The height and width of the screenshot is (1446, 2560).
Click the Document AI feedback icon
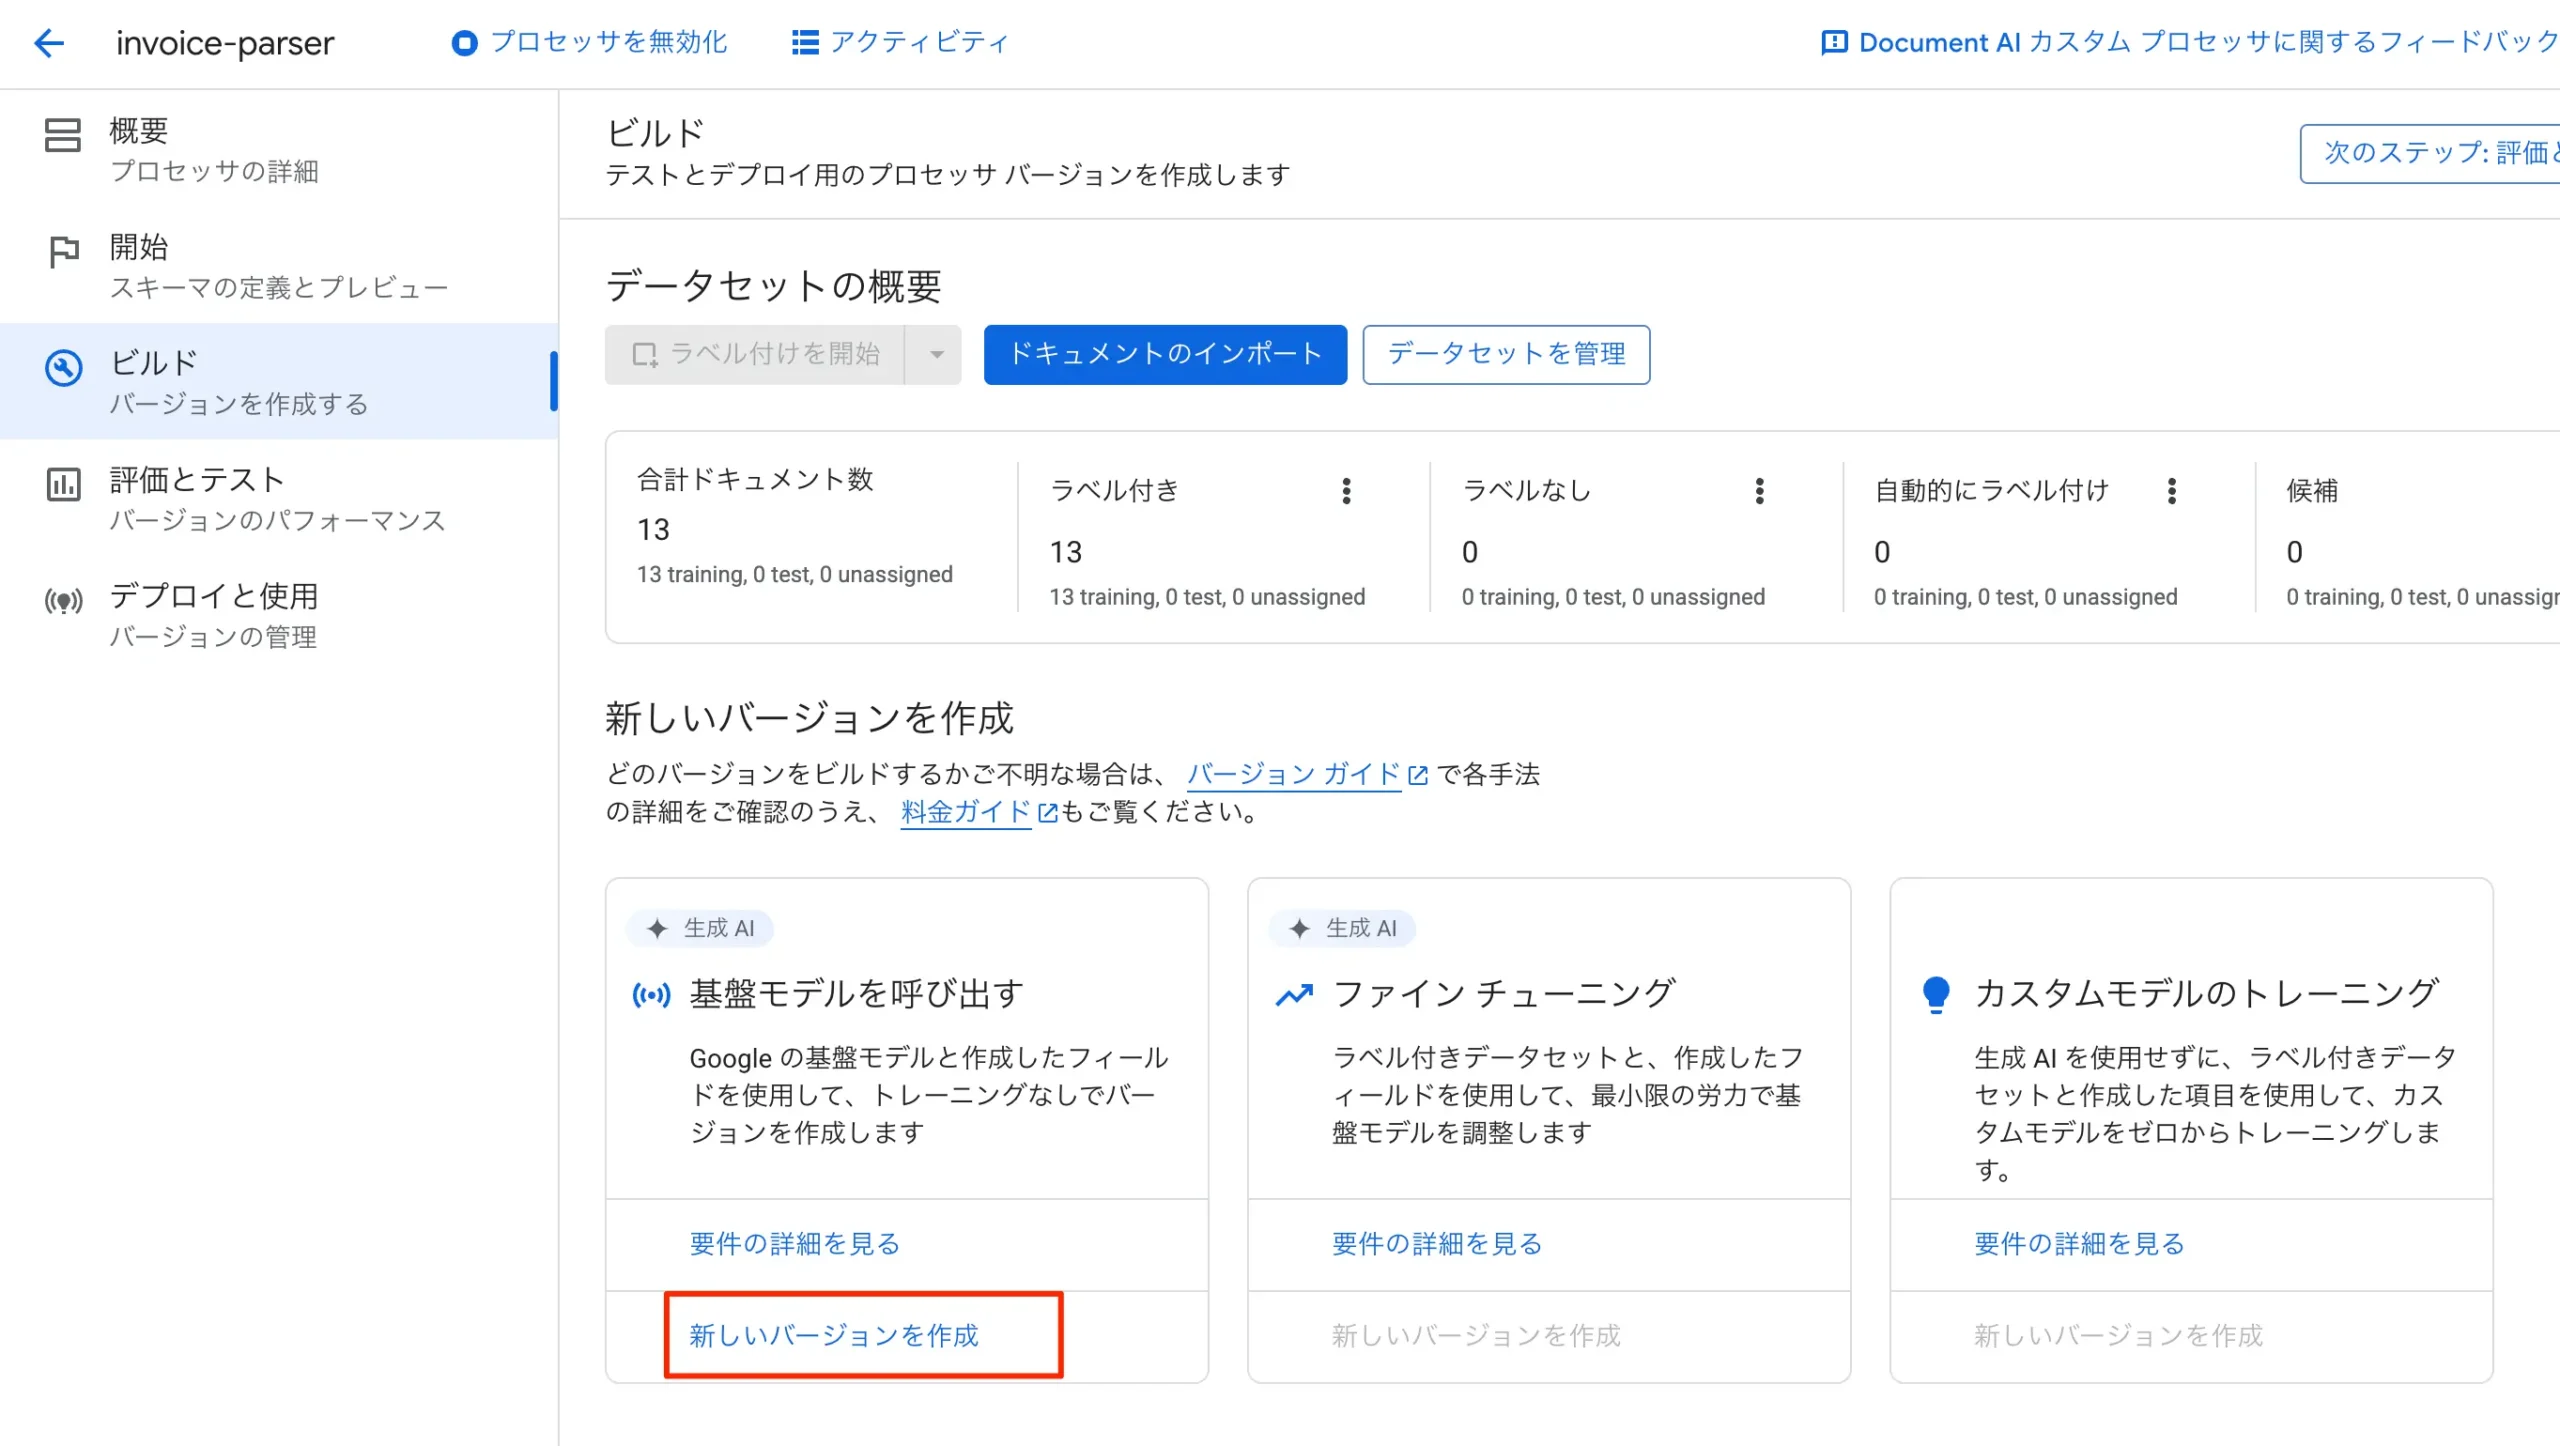click(x=1834, y=43)
